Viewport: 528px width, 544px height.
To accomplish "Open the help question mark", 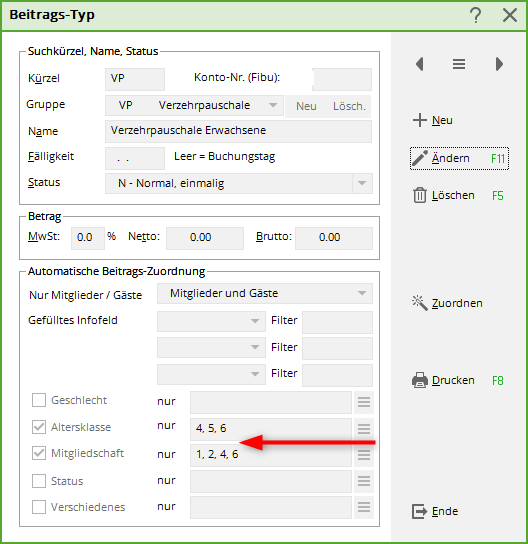I will [476, 16].
